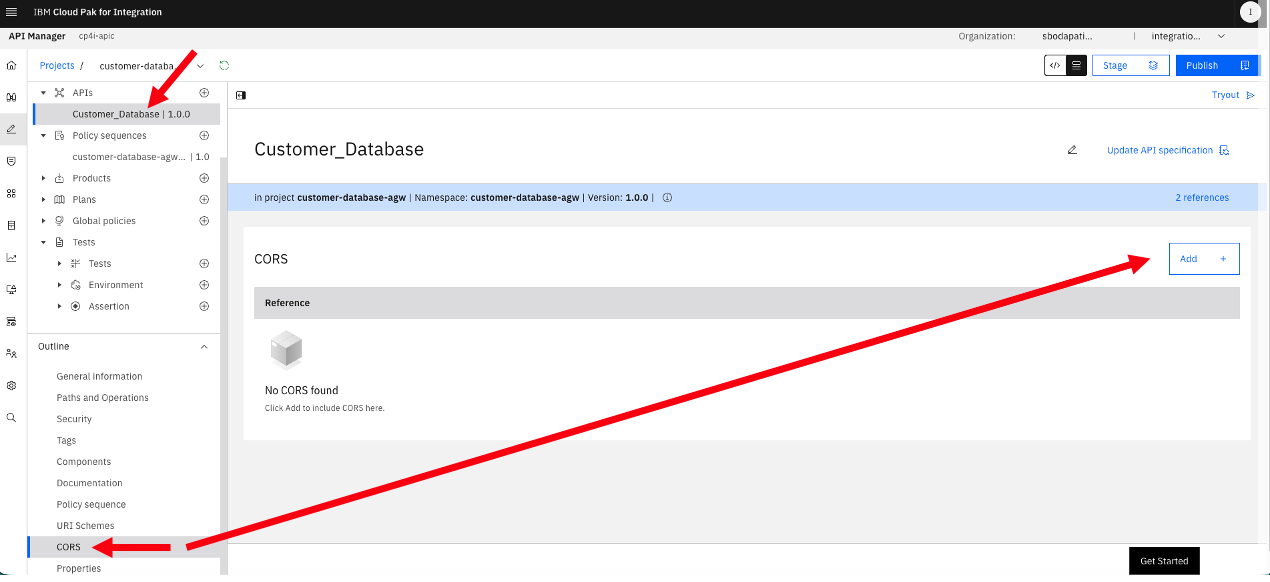Open the hamburger navigation menu

12,12
